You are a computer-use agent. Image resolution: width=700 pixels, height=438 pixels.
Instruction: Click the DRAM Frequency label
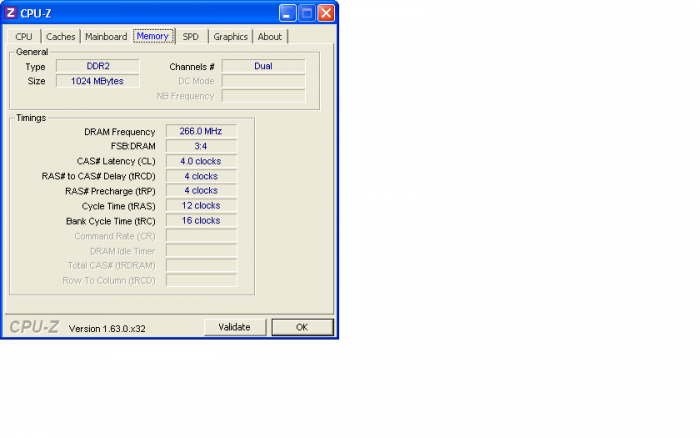tap(120, 132)
